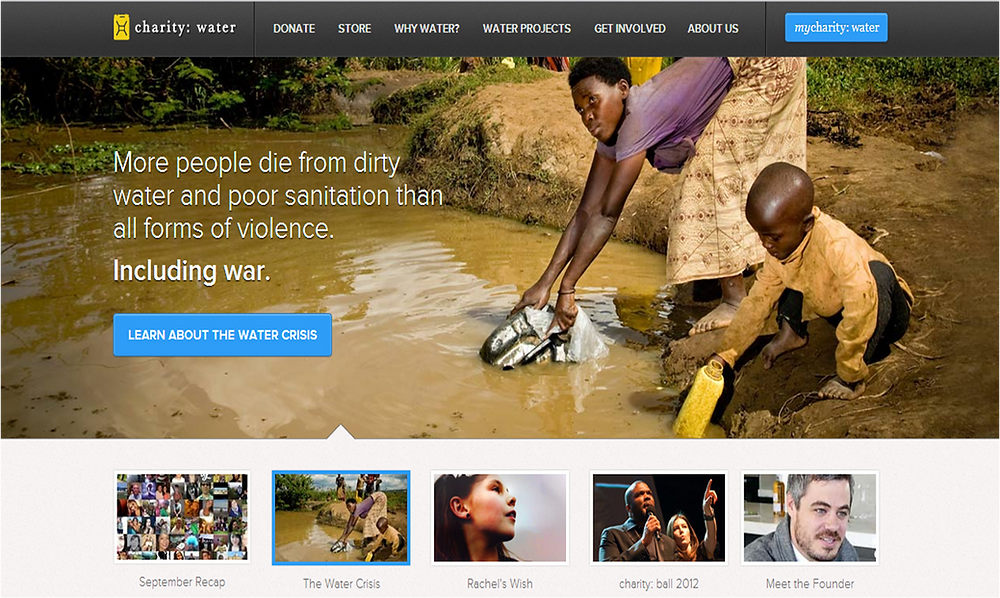This screenshot has height=598, width=1000.
Task: Select the September Recap collage thumbnail
Action: click(x=182, y=517)
